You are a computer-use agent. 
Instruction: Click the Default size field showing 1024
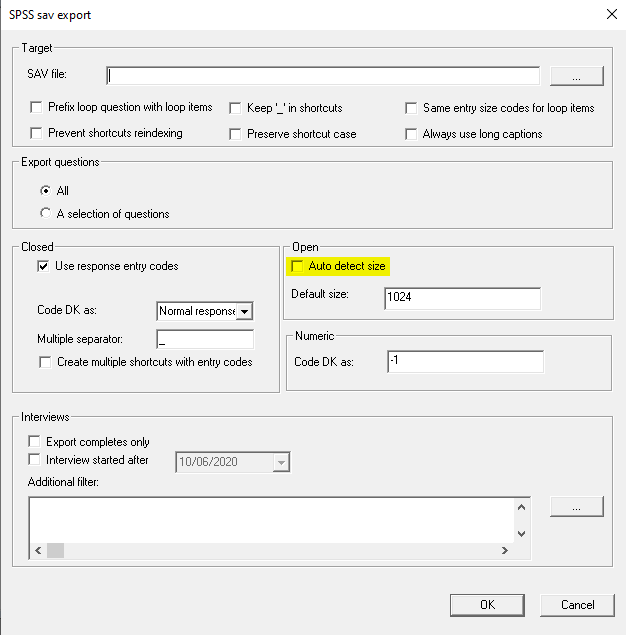tap(462, 298)
